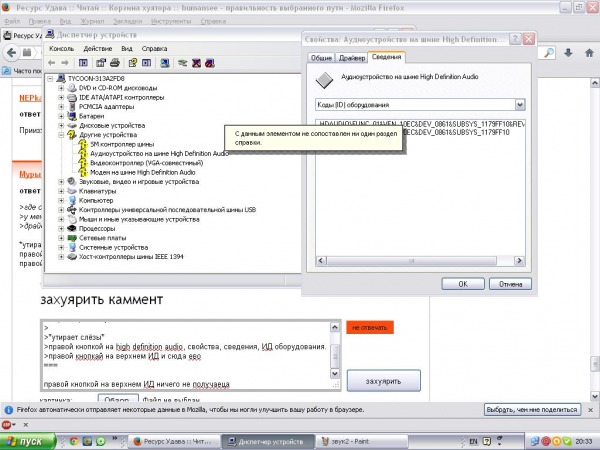Click the comment text area on the web page
The width and height of the screenshot is (600, 450).
click(185, 355)
